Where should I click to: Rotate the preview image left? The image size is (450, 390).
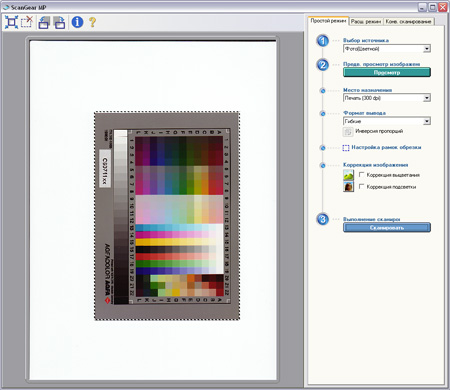(x=44, y=22)
